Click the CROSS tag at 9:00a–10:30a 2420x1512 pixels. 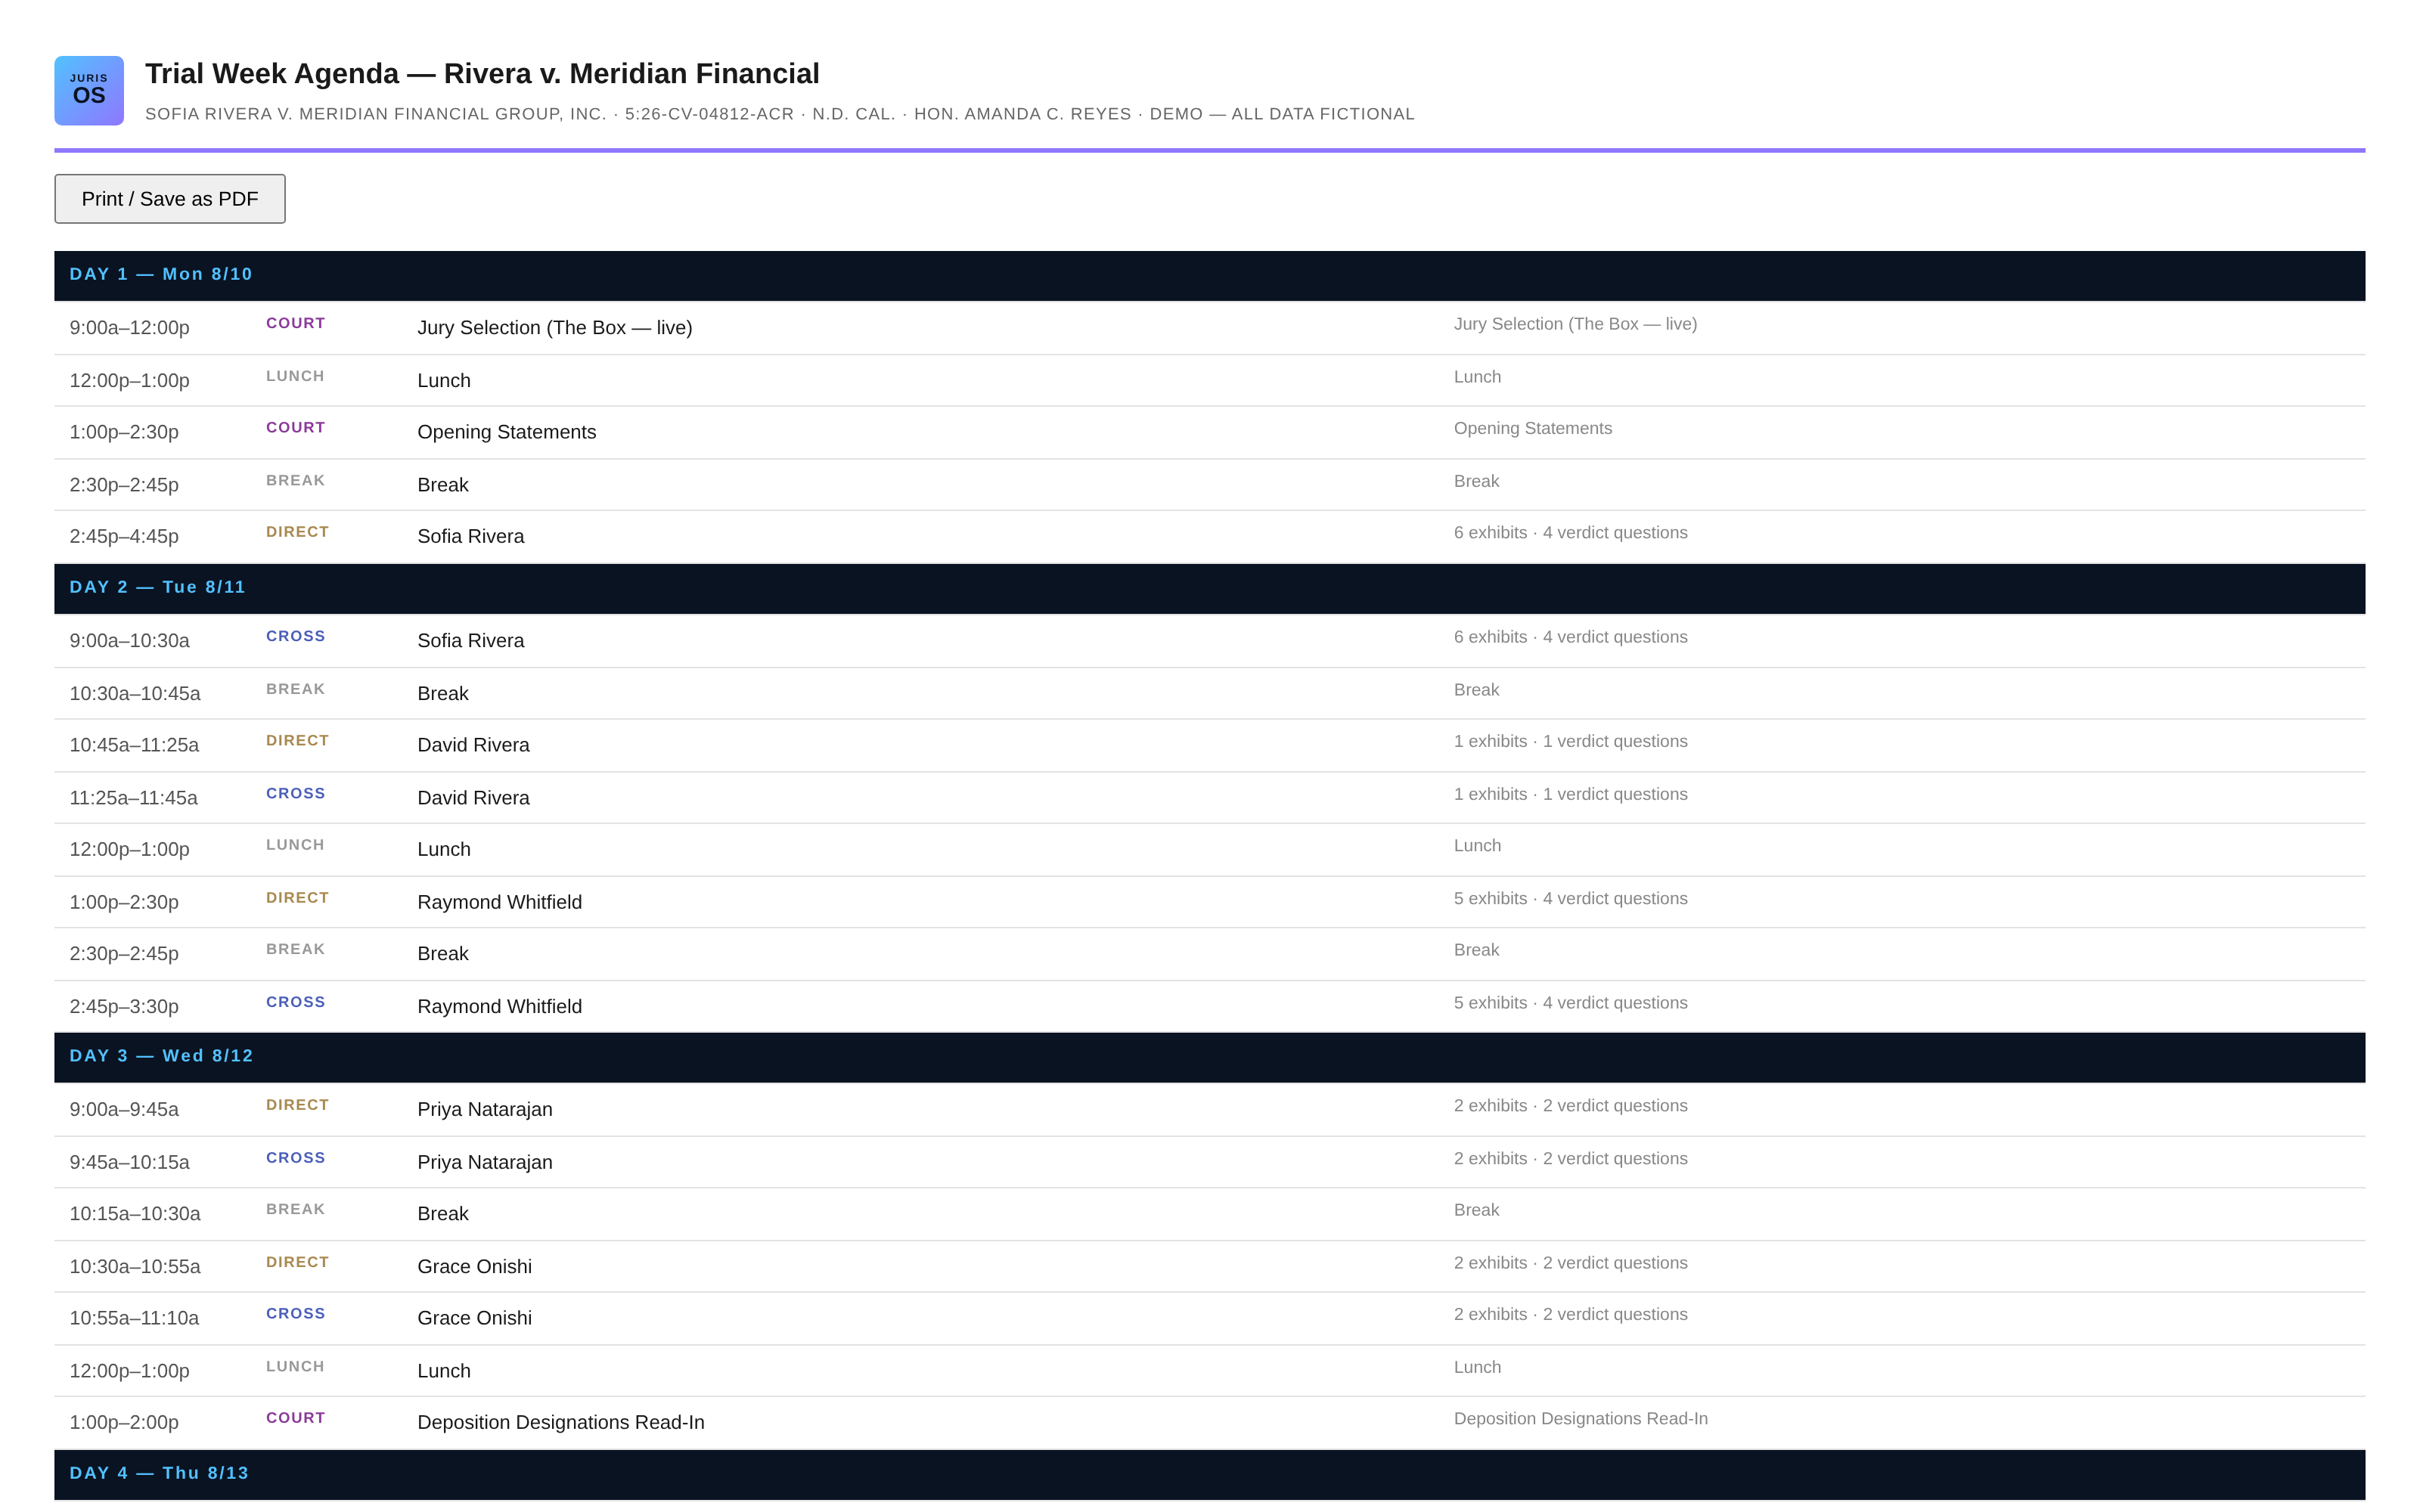tap(296, 636)
